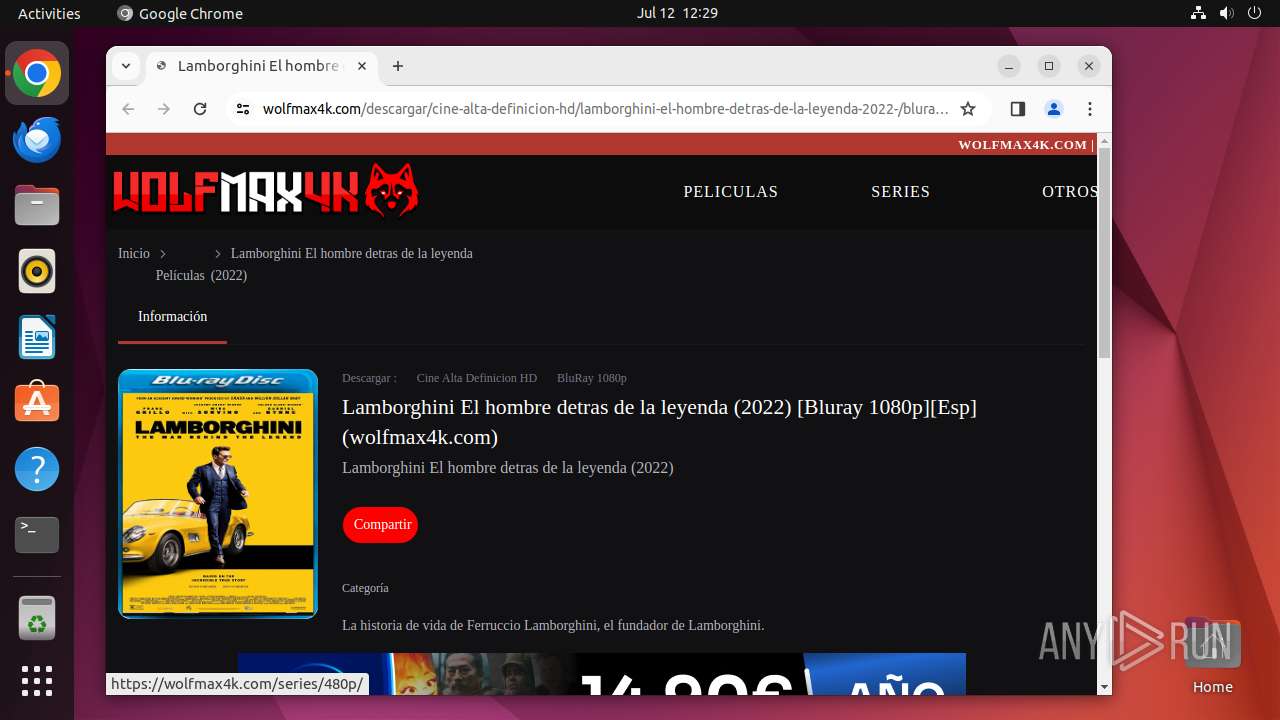The height and width of the screenshot is (720, 1280).
Task: Open Ubuntu Software store icon
Action: click(37, 403)
